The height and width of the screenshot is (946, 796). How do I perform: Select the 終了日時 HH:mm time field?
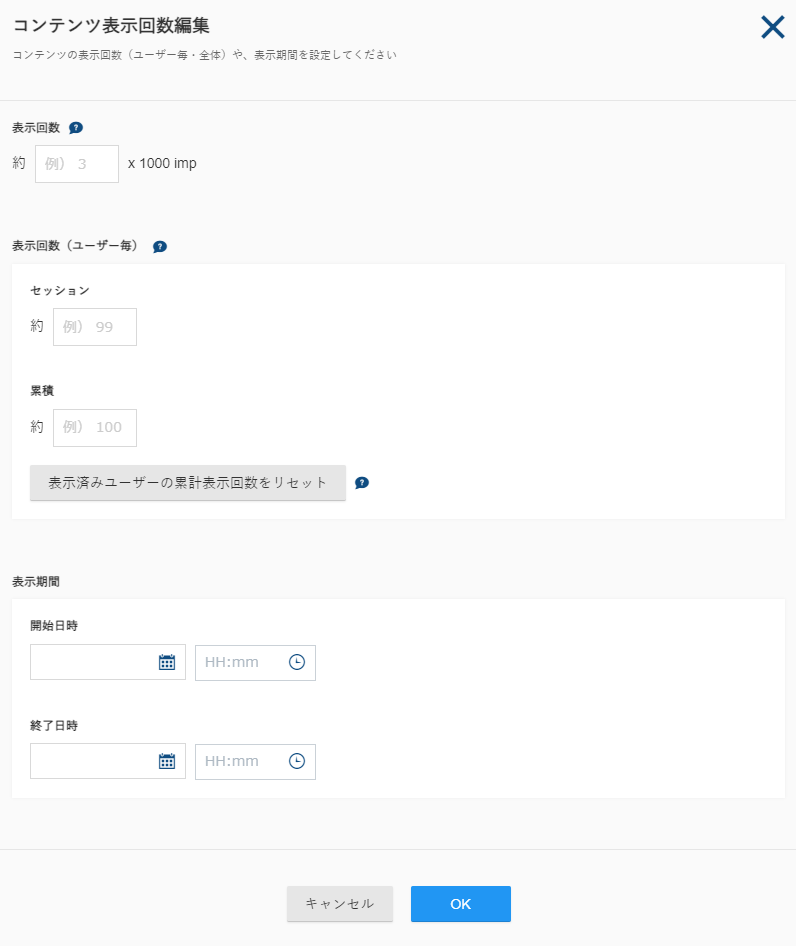click(255, 761)
